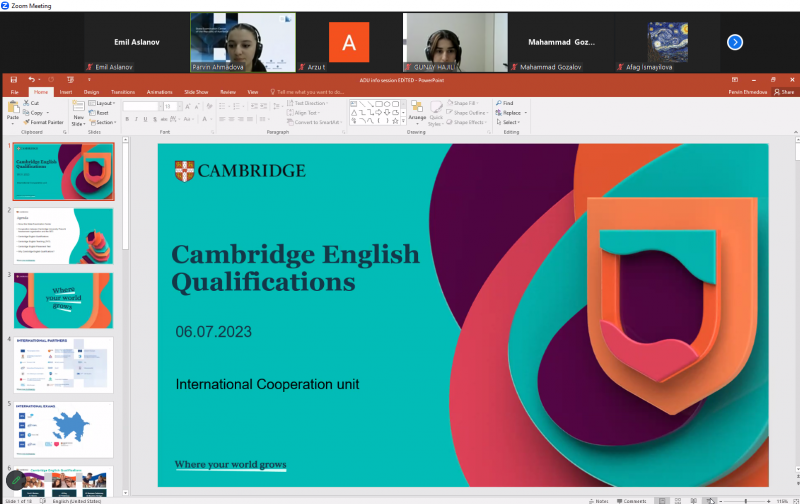Open Customize Quick Access Toolbar arrow
The image size is (800, 504).
(x=89, y=80)
